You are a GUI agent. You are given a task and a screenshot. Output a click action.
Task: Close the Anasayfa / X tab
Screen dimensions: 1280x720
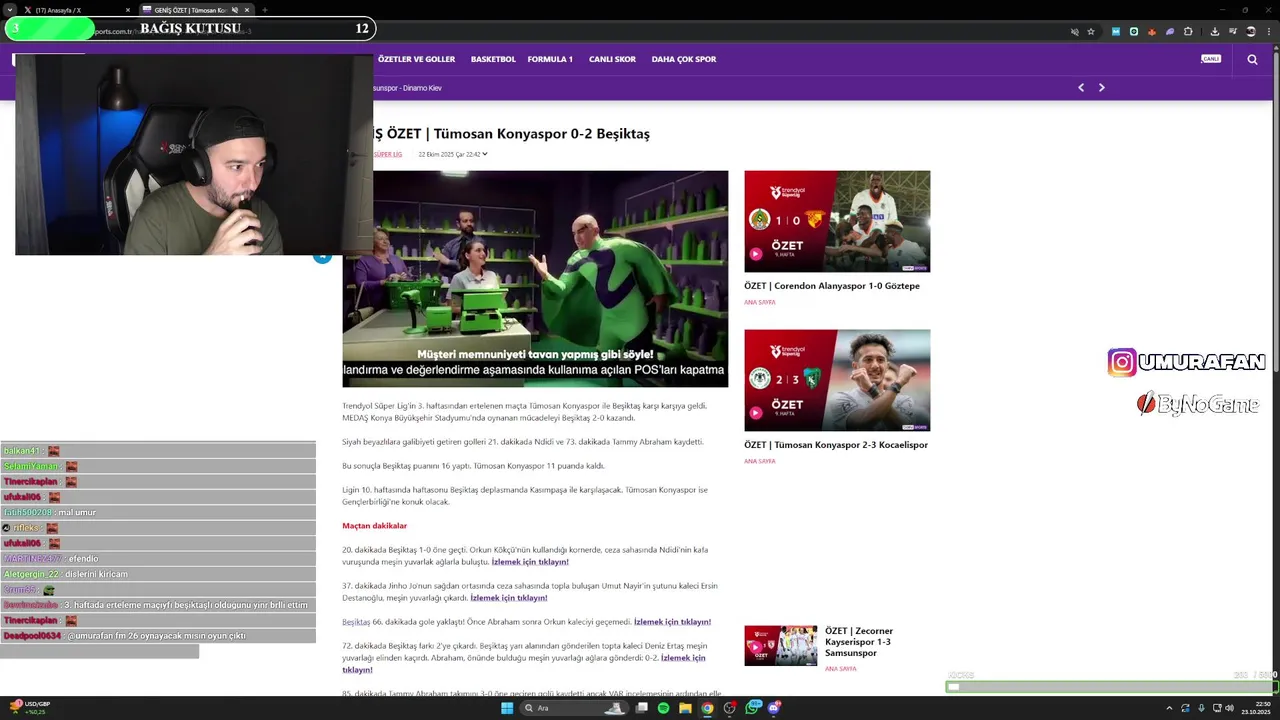(x=128, y=10)
